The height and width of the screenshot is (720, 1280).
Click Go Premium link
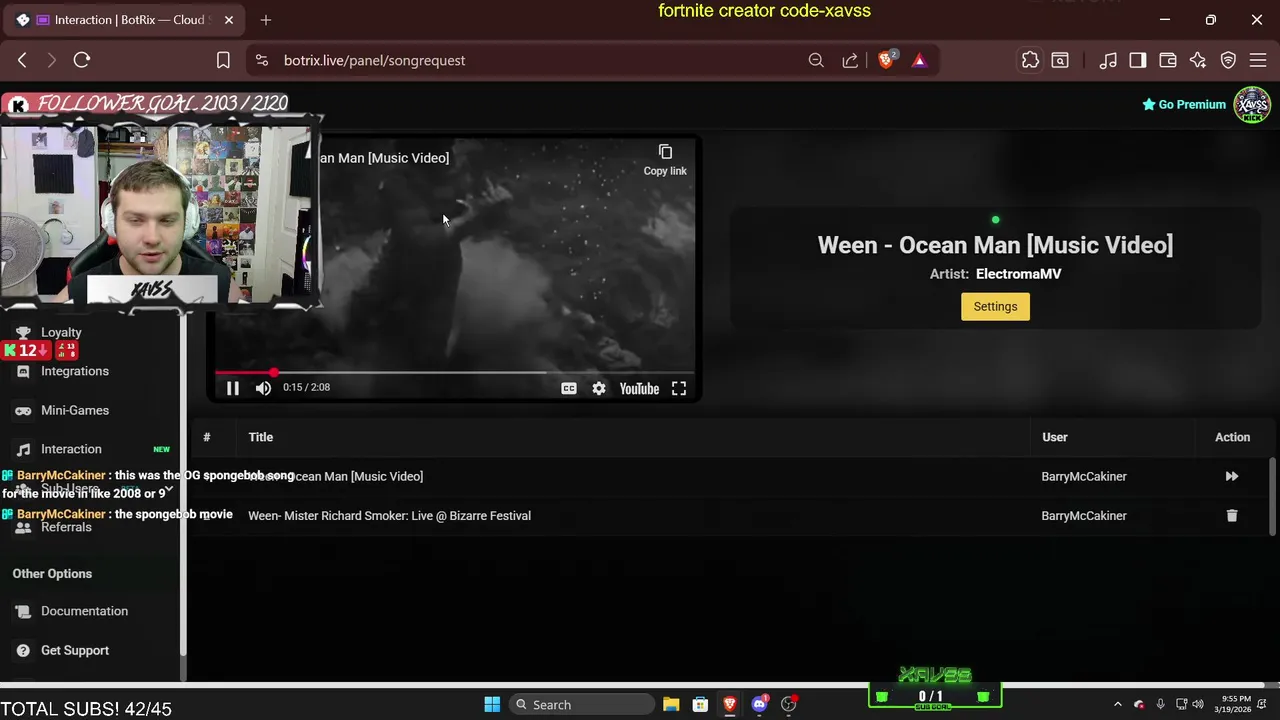(1184, 104)
